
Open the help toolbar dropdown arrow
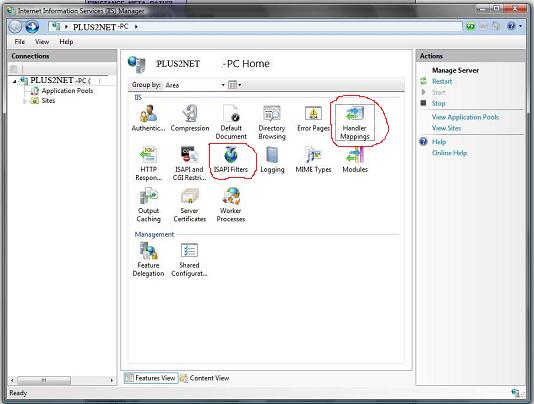[x=520, y=26]
